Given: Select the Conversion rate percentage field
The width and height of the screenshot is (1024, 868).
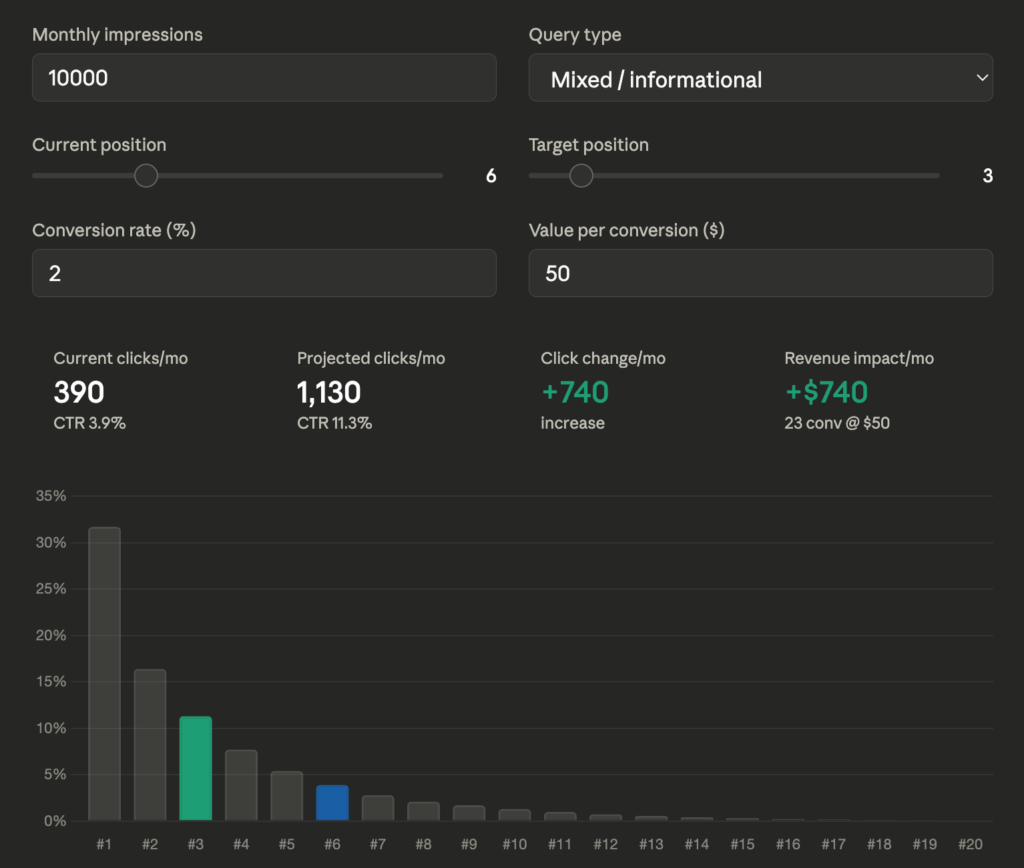Looking at the screenshot, I should (264, 272).
